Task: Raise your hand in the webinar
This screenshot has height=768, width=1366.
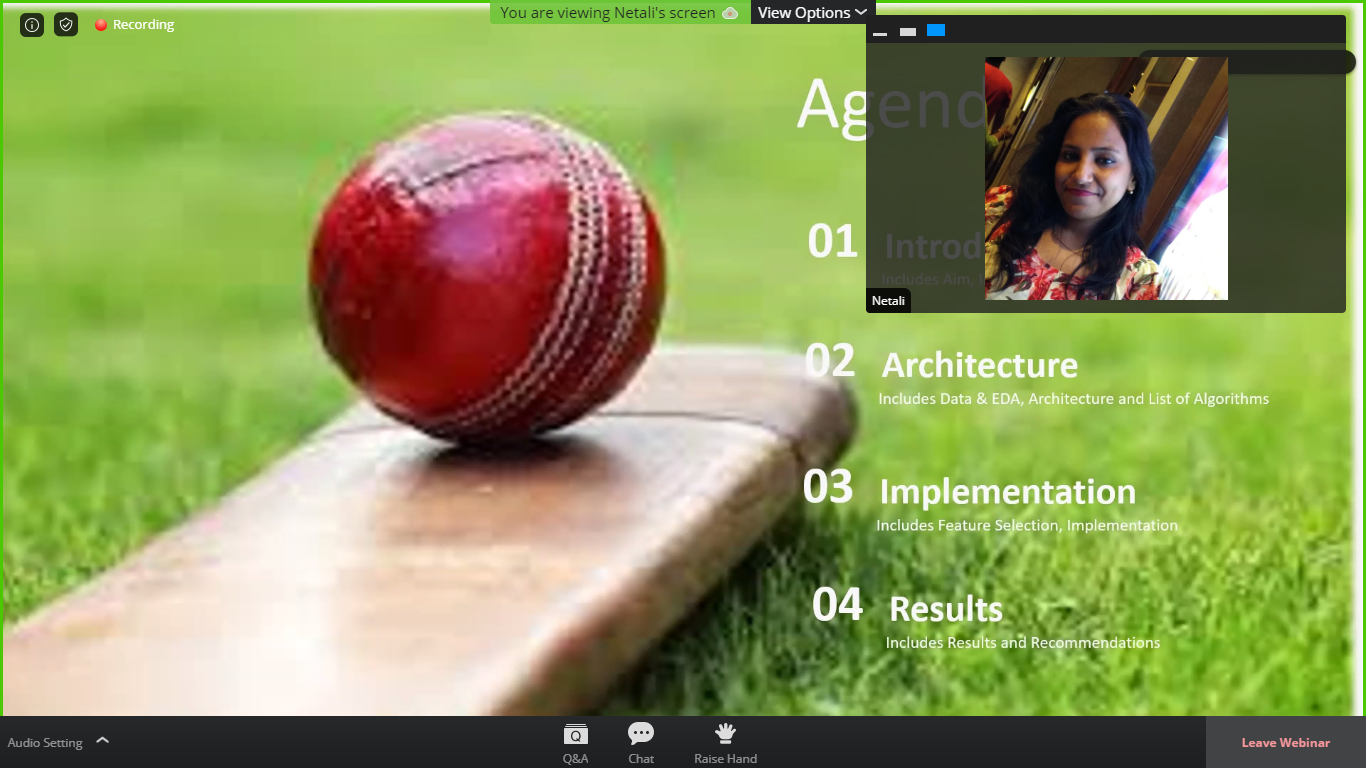Action: pos(725,743)
